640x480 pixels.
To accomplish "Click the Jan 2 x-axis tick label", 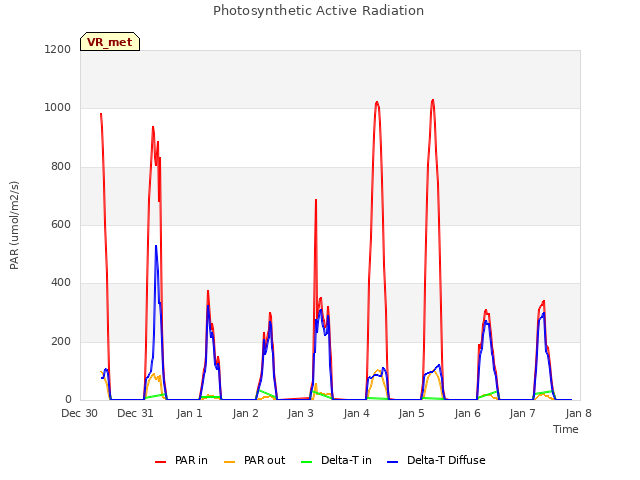I will (x=246, y=413).
